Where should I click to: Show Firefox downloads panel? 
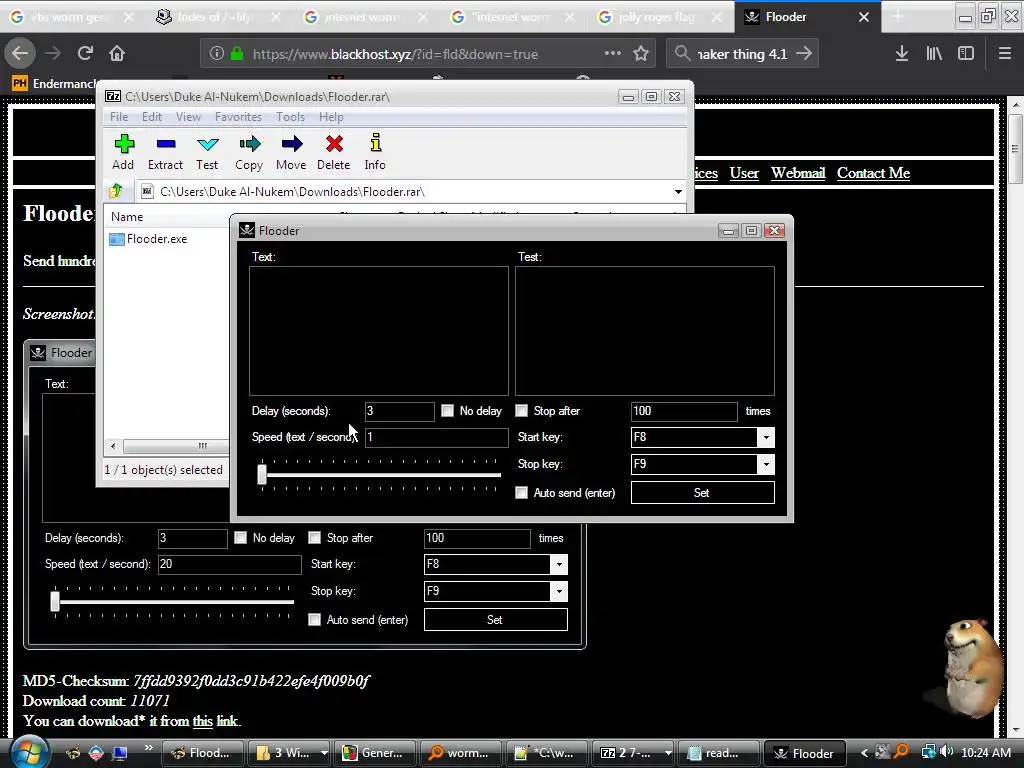pyautogui.click(x=902, y=54)
